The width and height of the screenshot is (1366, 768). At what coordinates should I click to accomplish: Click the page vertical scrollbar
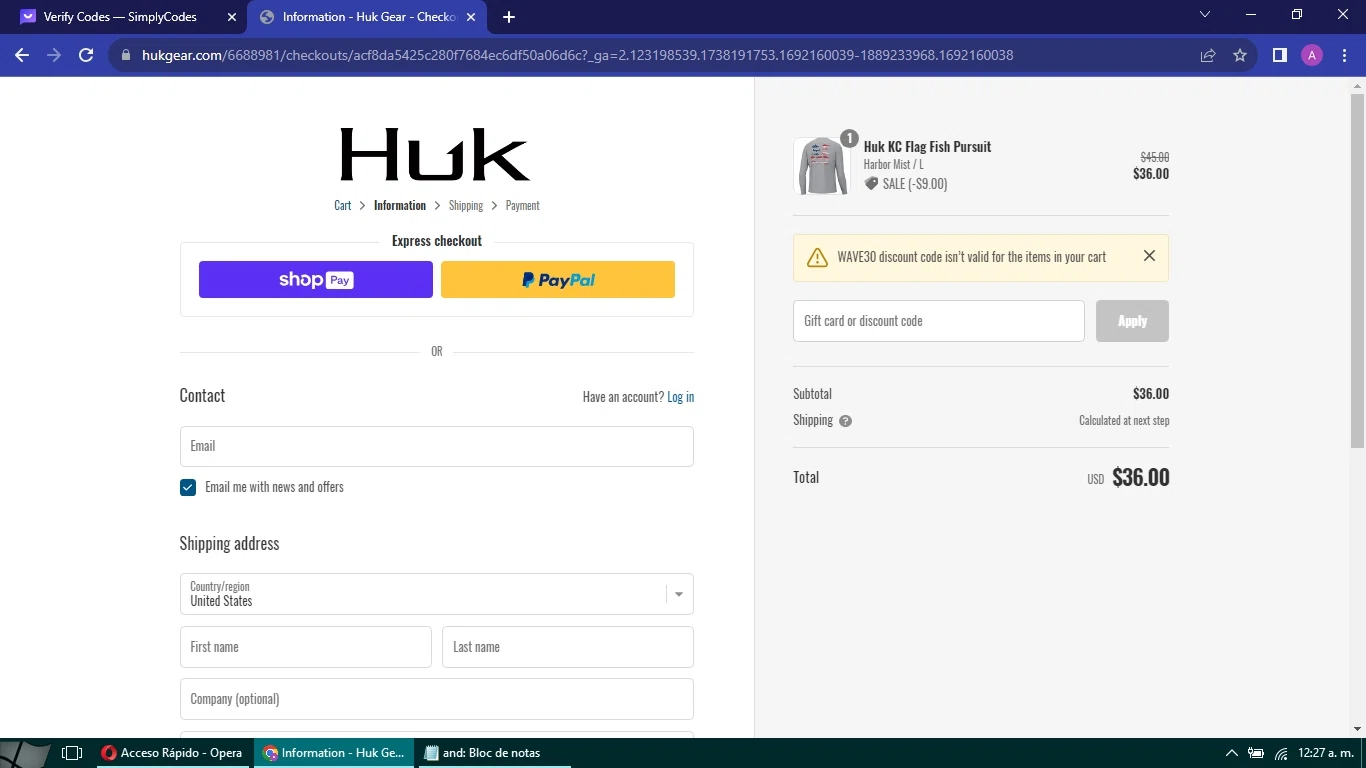tap(1357, 270)
